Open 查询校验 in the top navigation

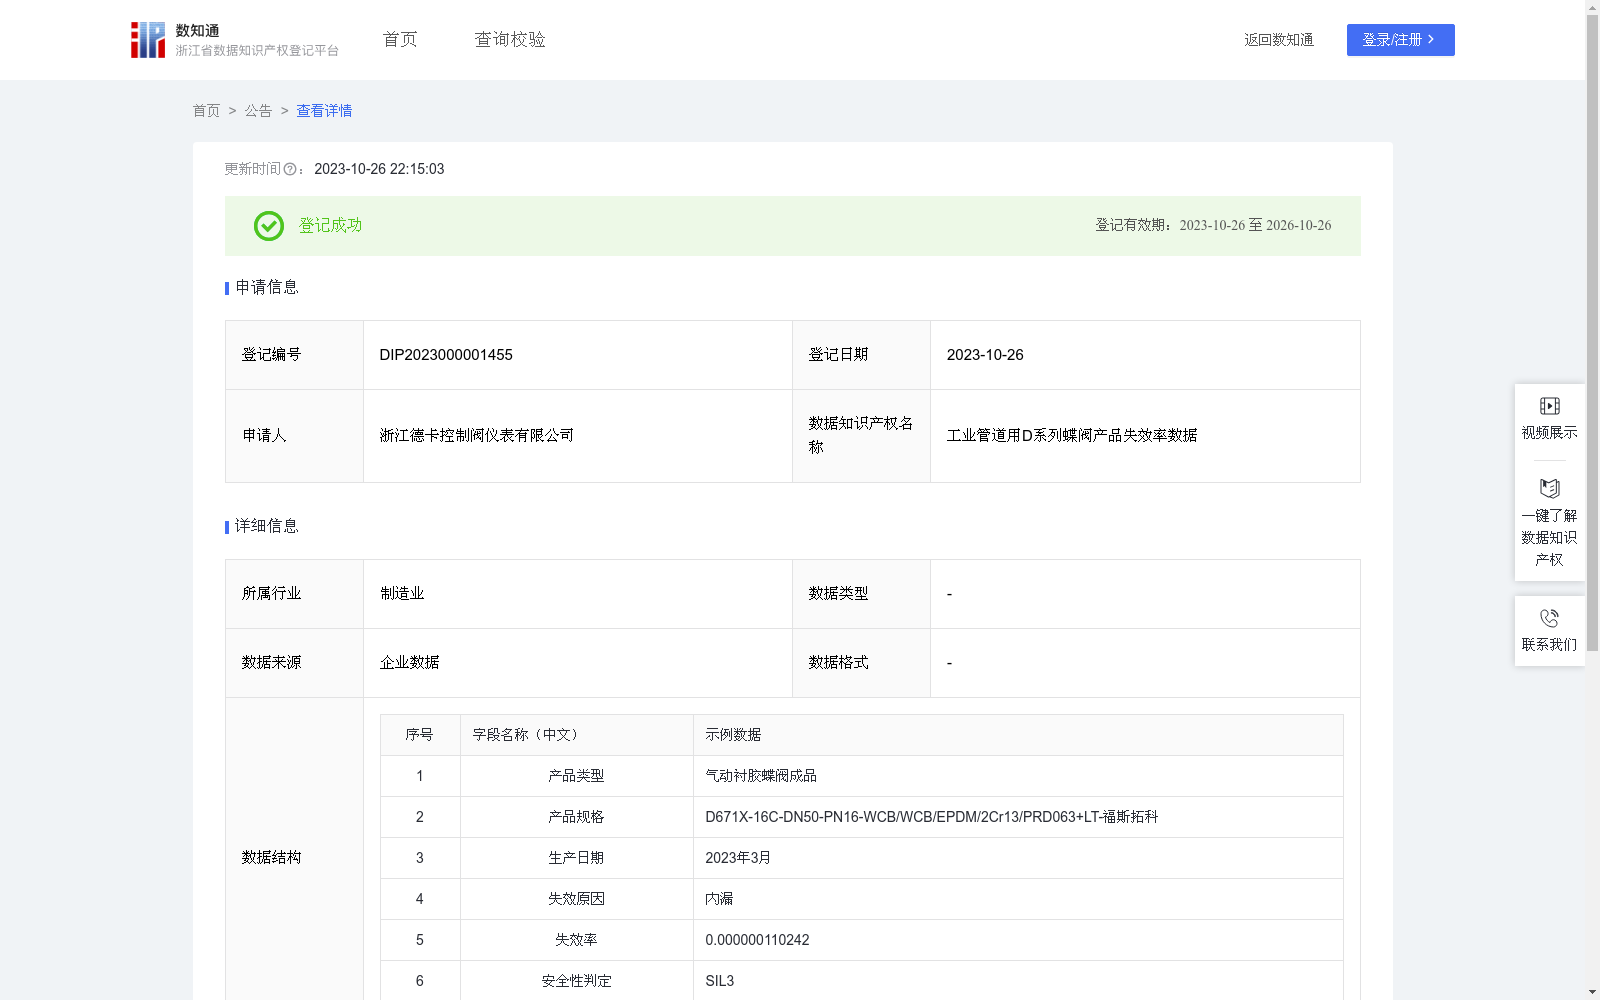[x=510, y=40]
